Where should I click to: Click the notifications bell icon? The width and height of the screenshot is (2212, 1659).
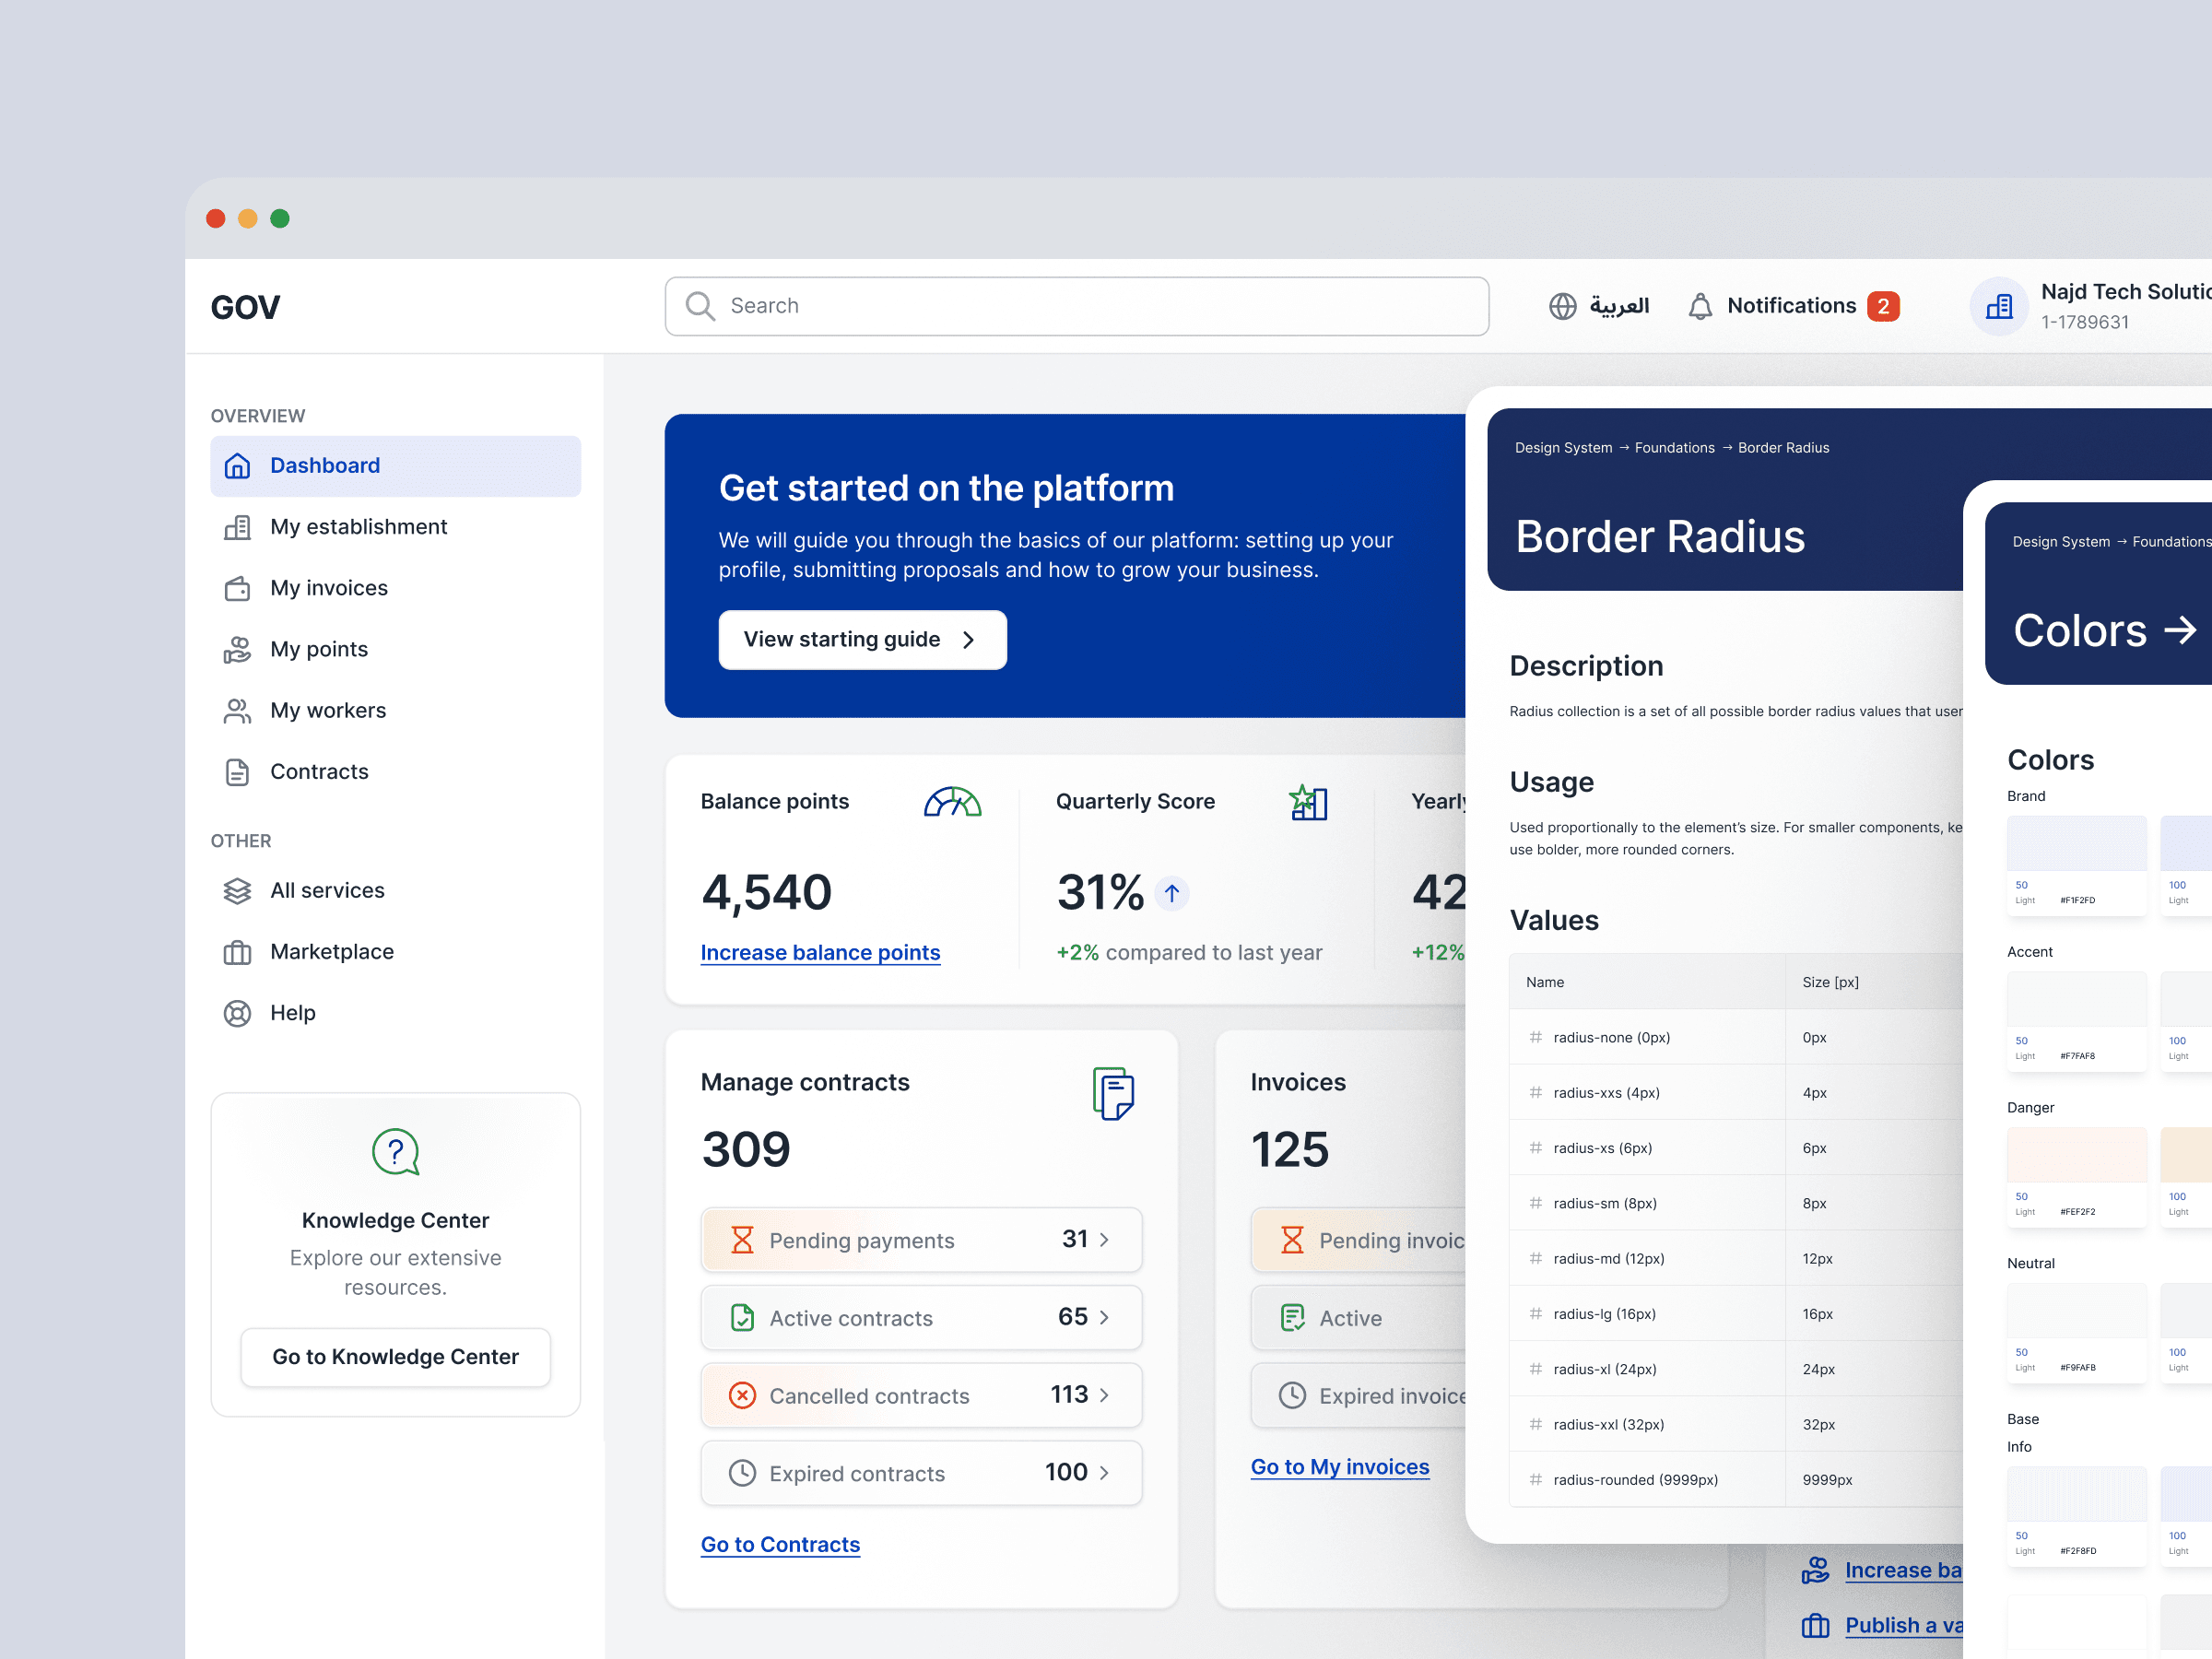(x=1699, y=306)
